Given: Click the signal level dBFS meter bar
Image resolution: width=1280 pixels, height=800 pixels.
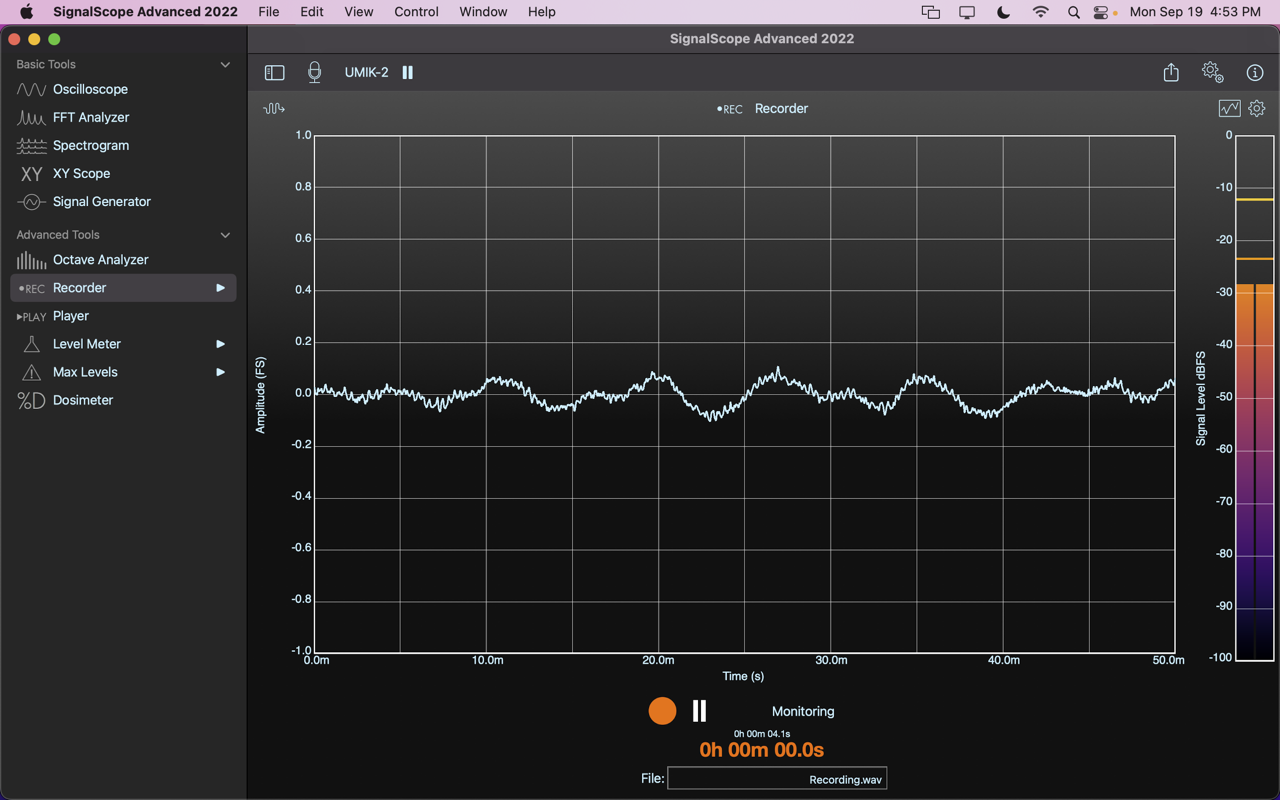Looking at the screenshot, I should tap(1255, 398).
